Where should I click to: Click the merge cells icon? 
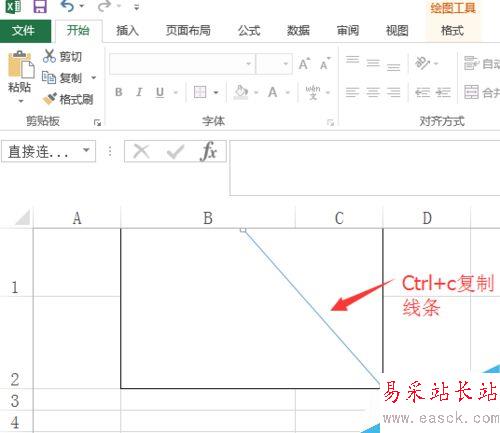coord(471,92)
